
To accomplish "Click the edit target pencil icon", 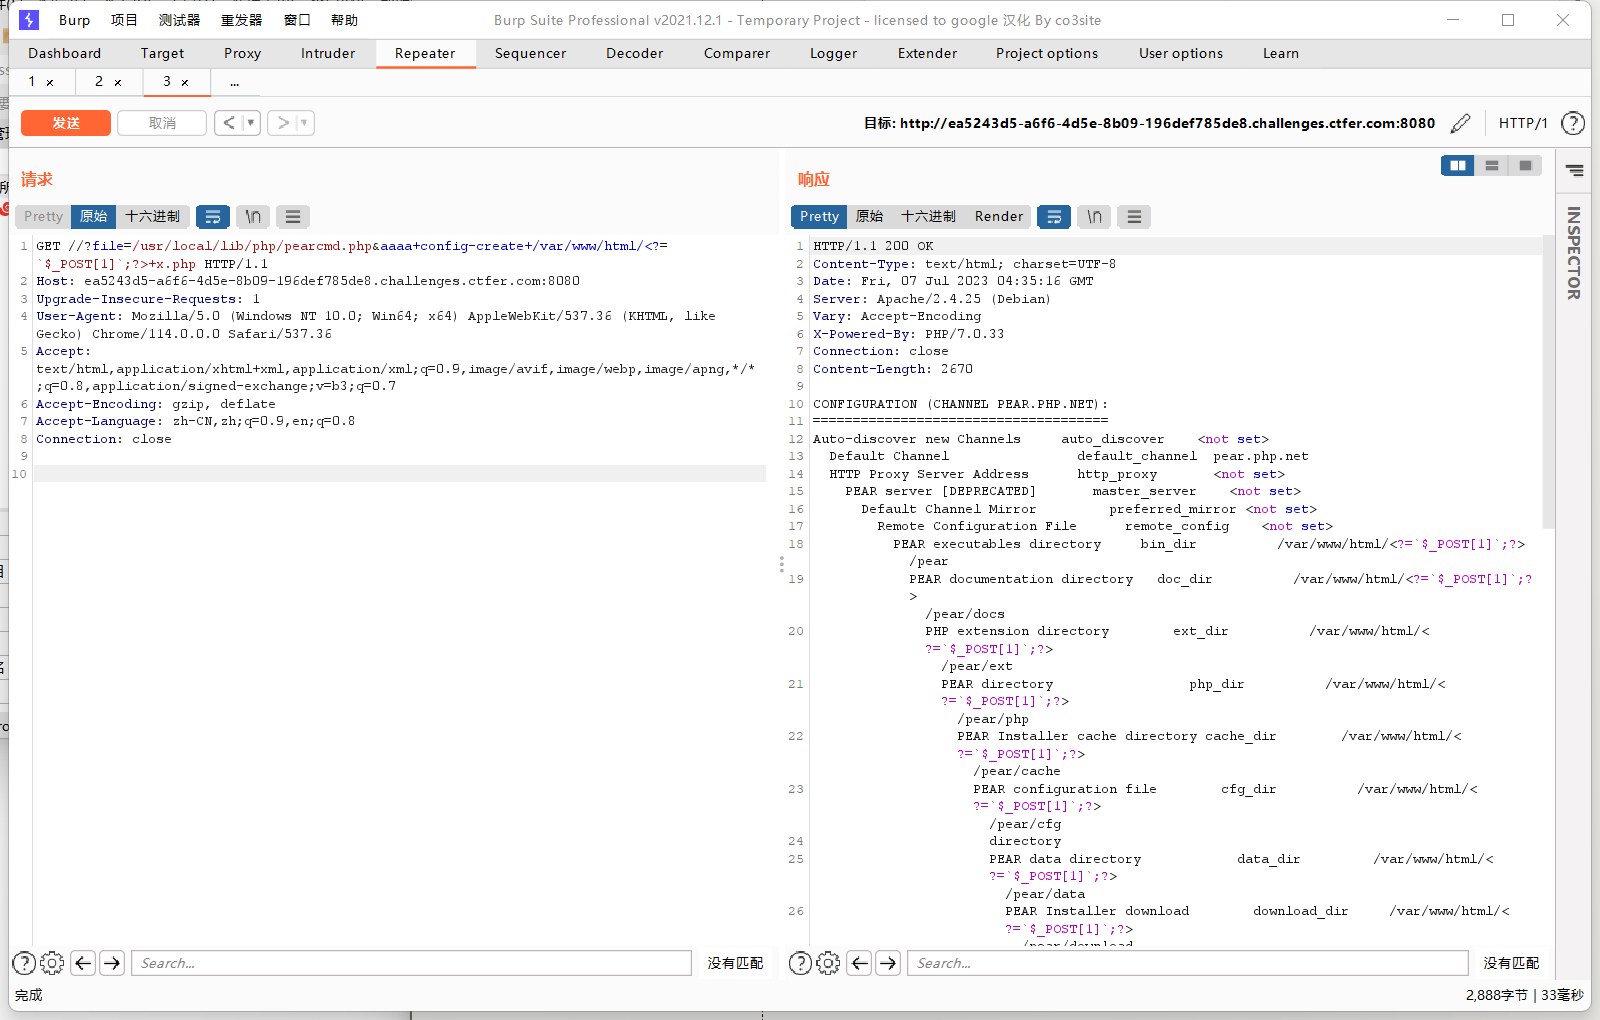I will pyautogui.click(x=1461, y=123).
